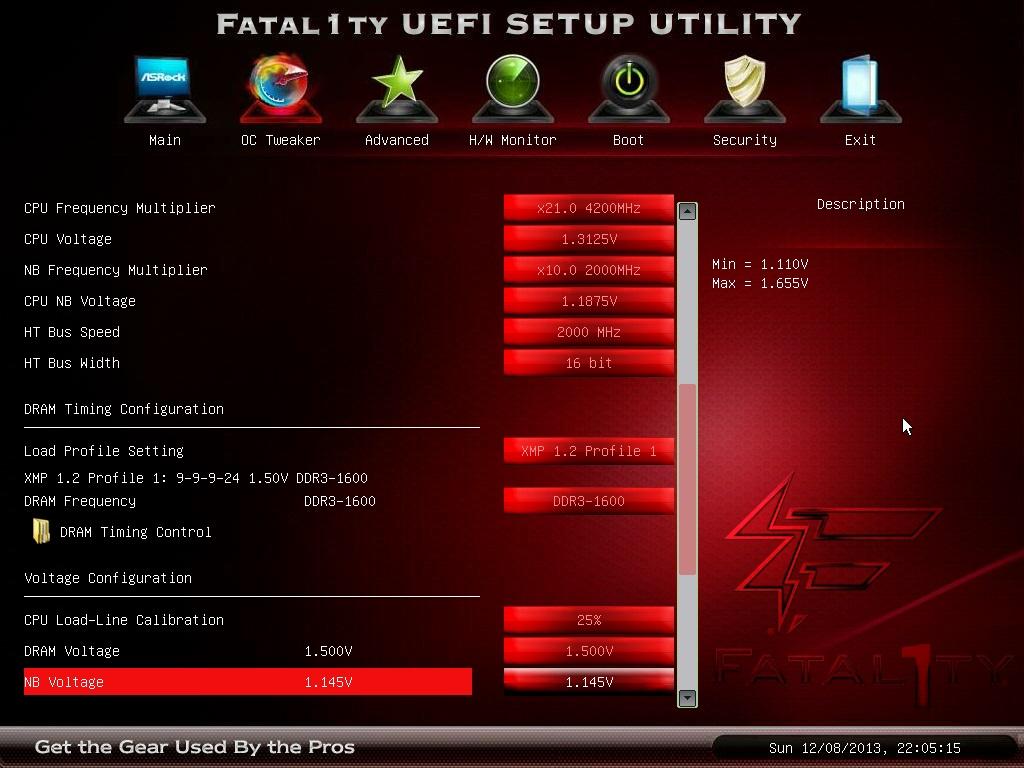
Task: Select the HT Bus Width row label
Action: 72,363
